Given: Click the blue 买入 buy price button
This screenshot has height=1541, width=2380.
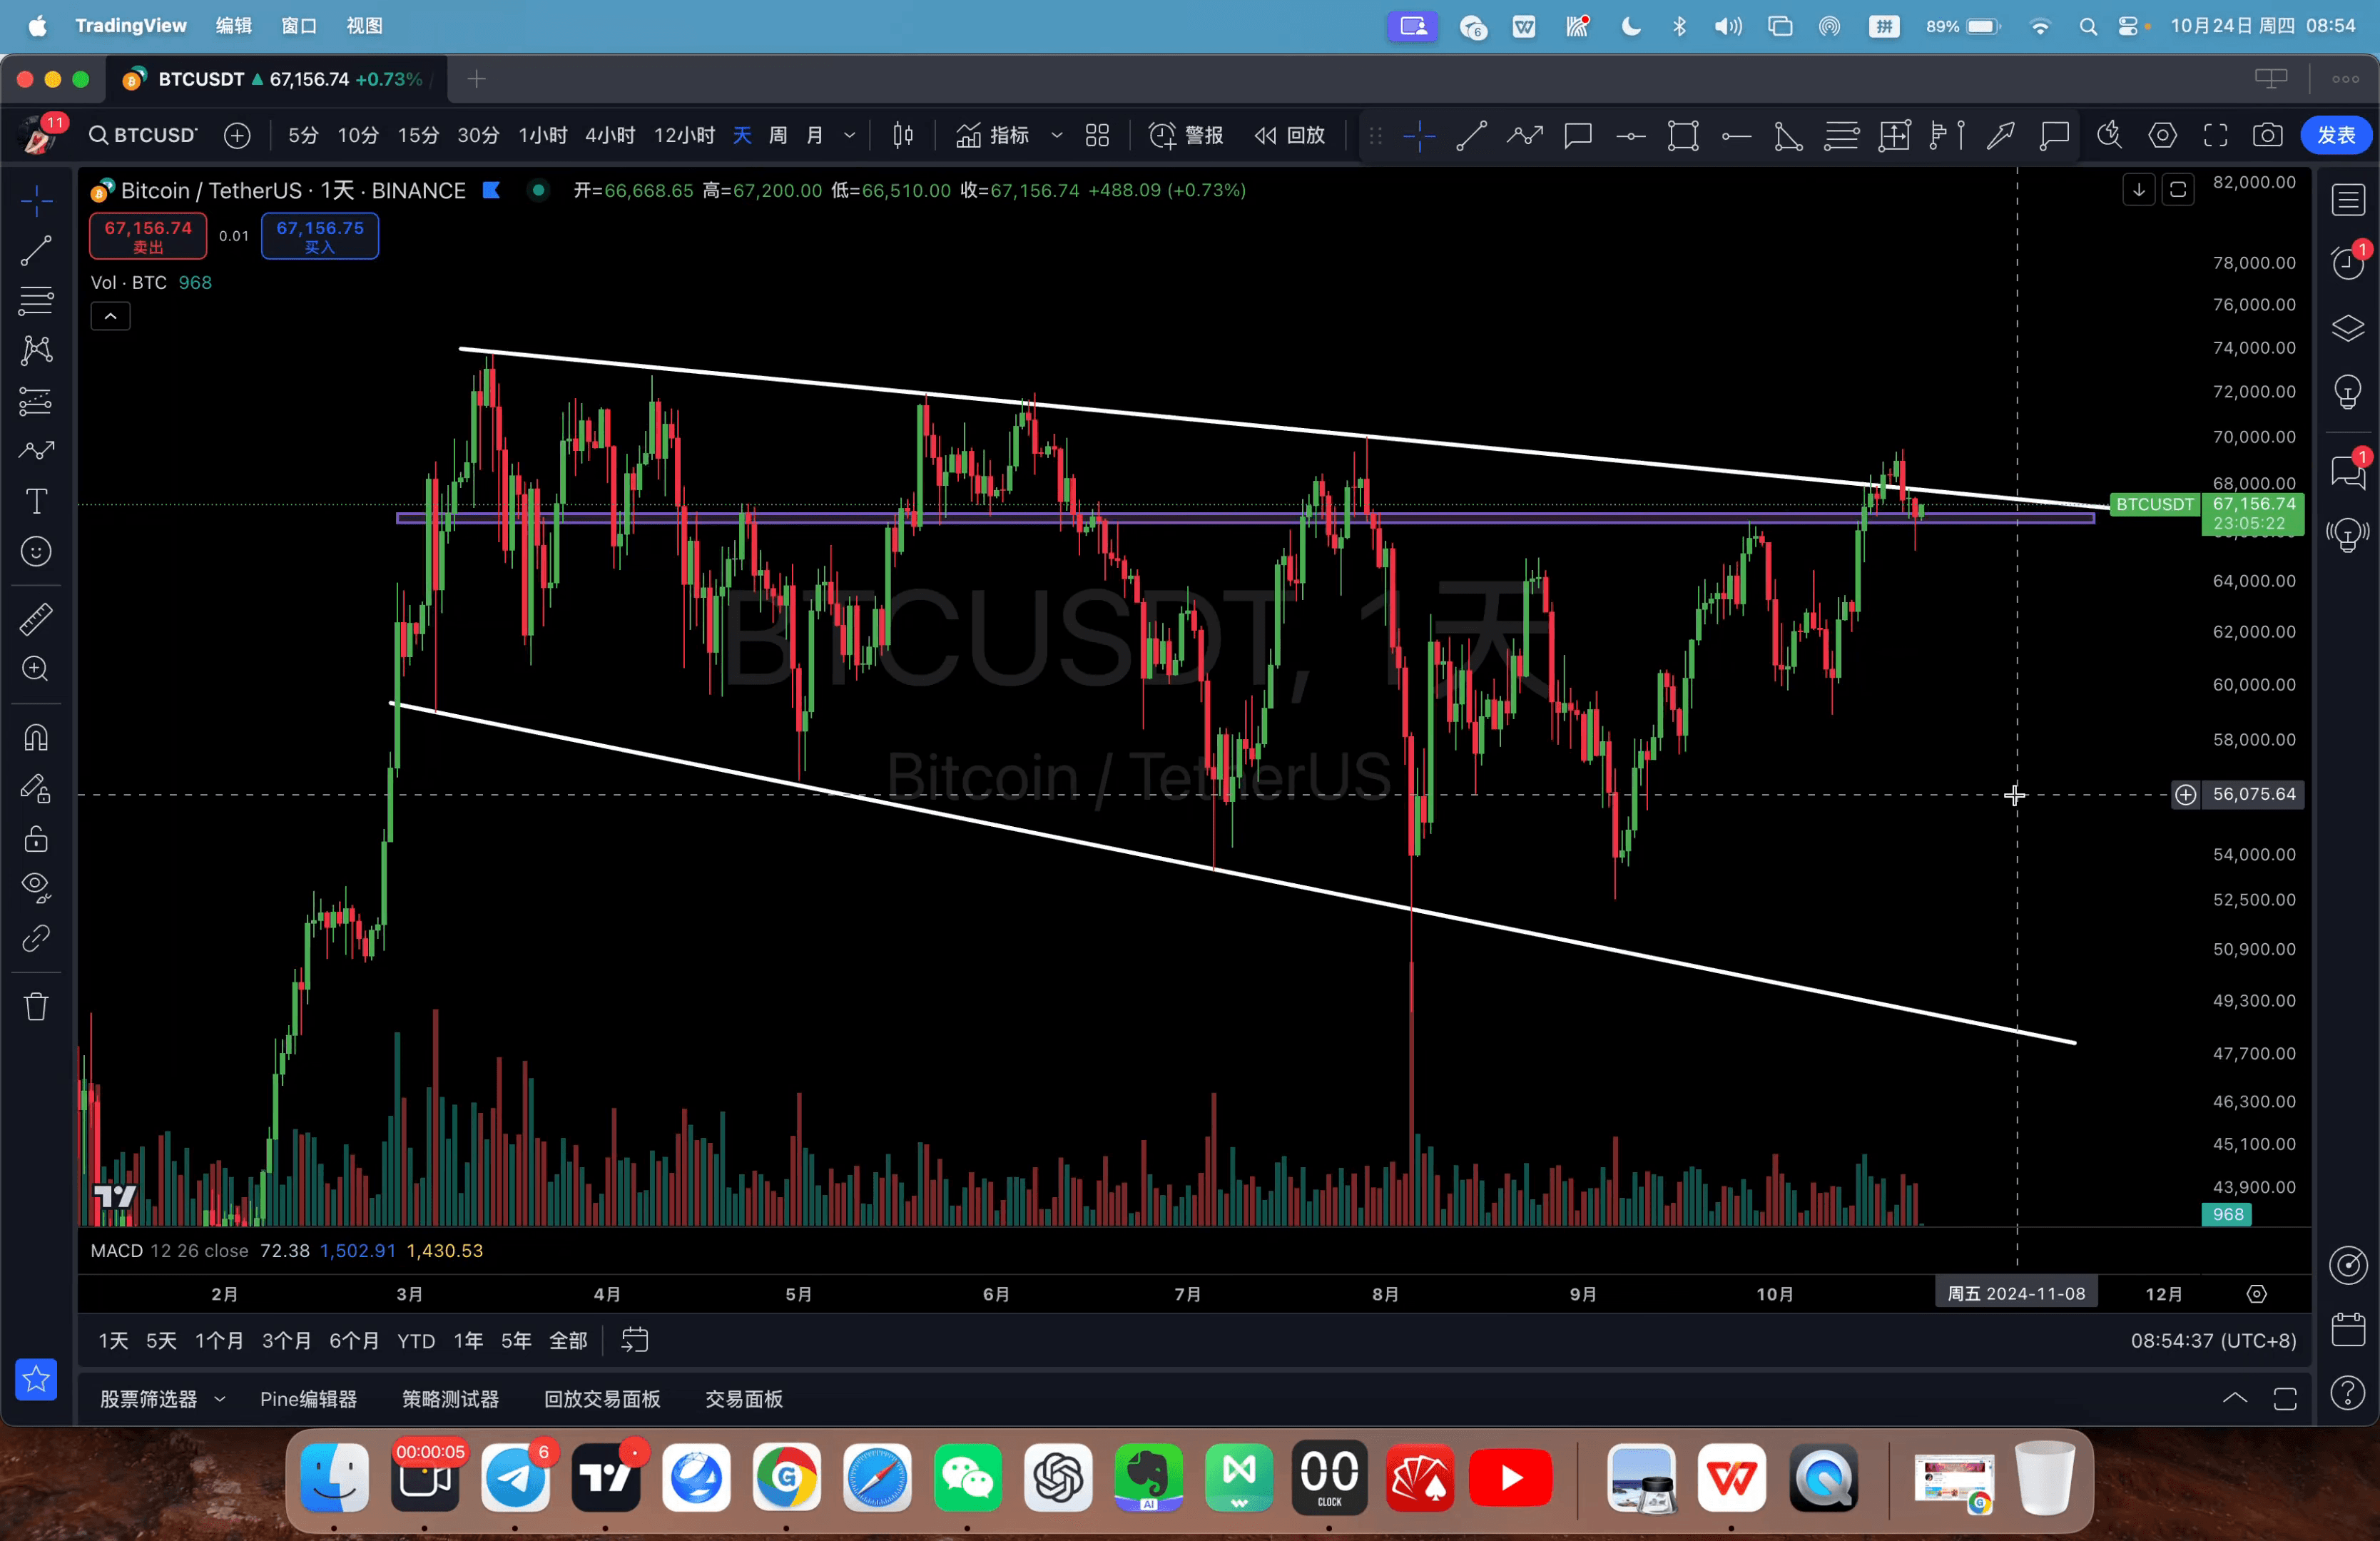Looking at the screenshot, I should click(320, 236).
